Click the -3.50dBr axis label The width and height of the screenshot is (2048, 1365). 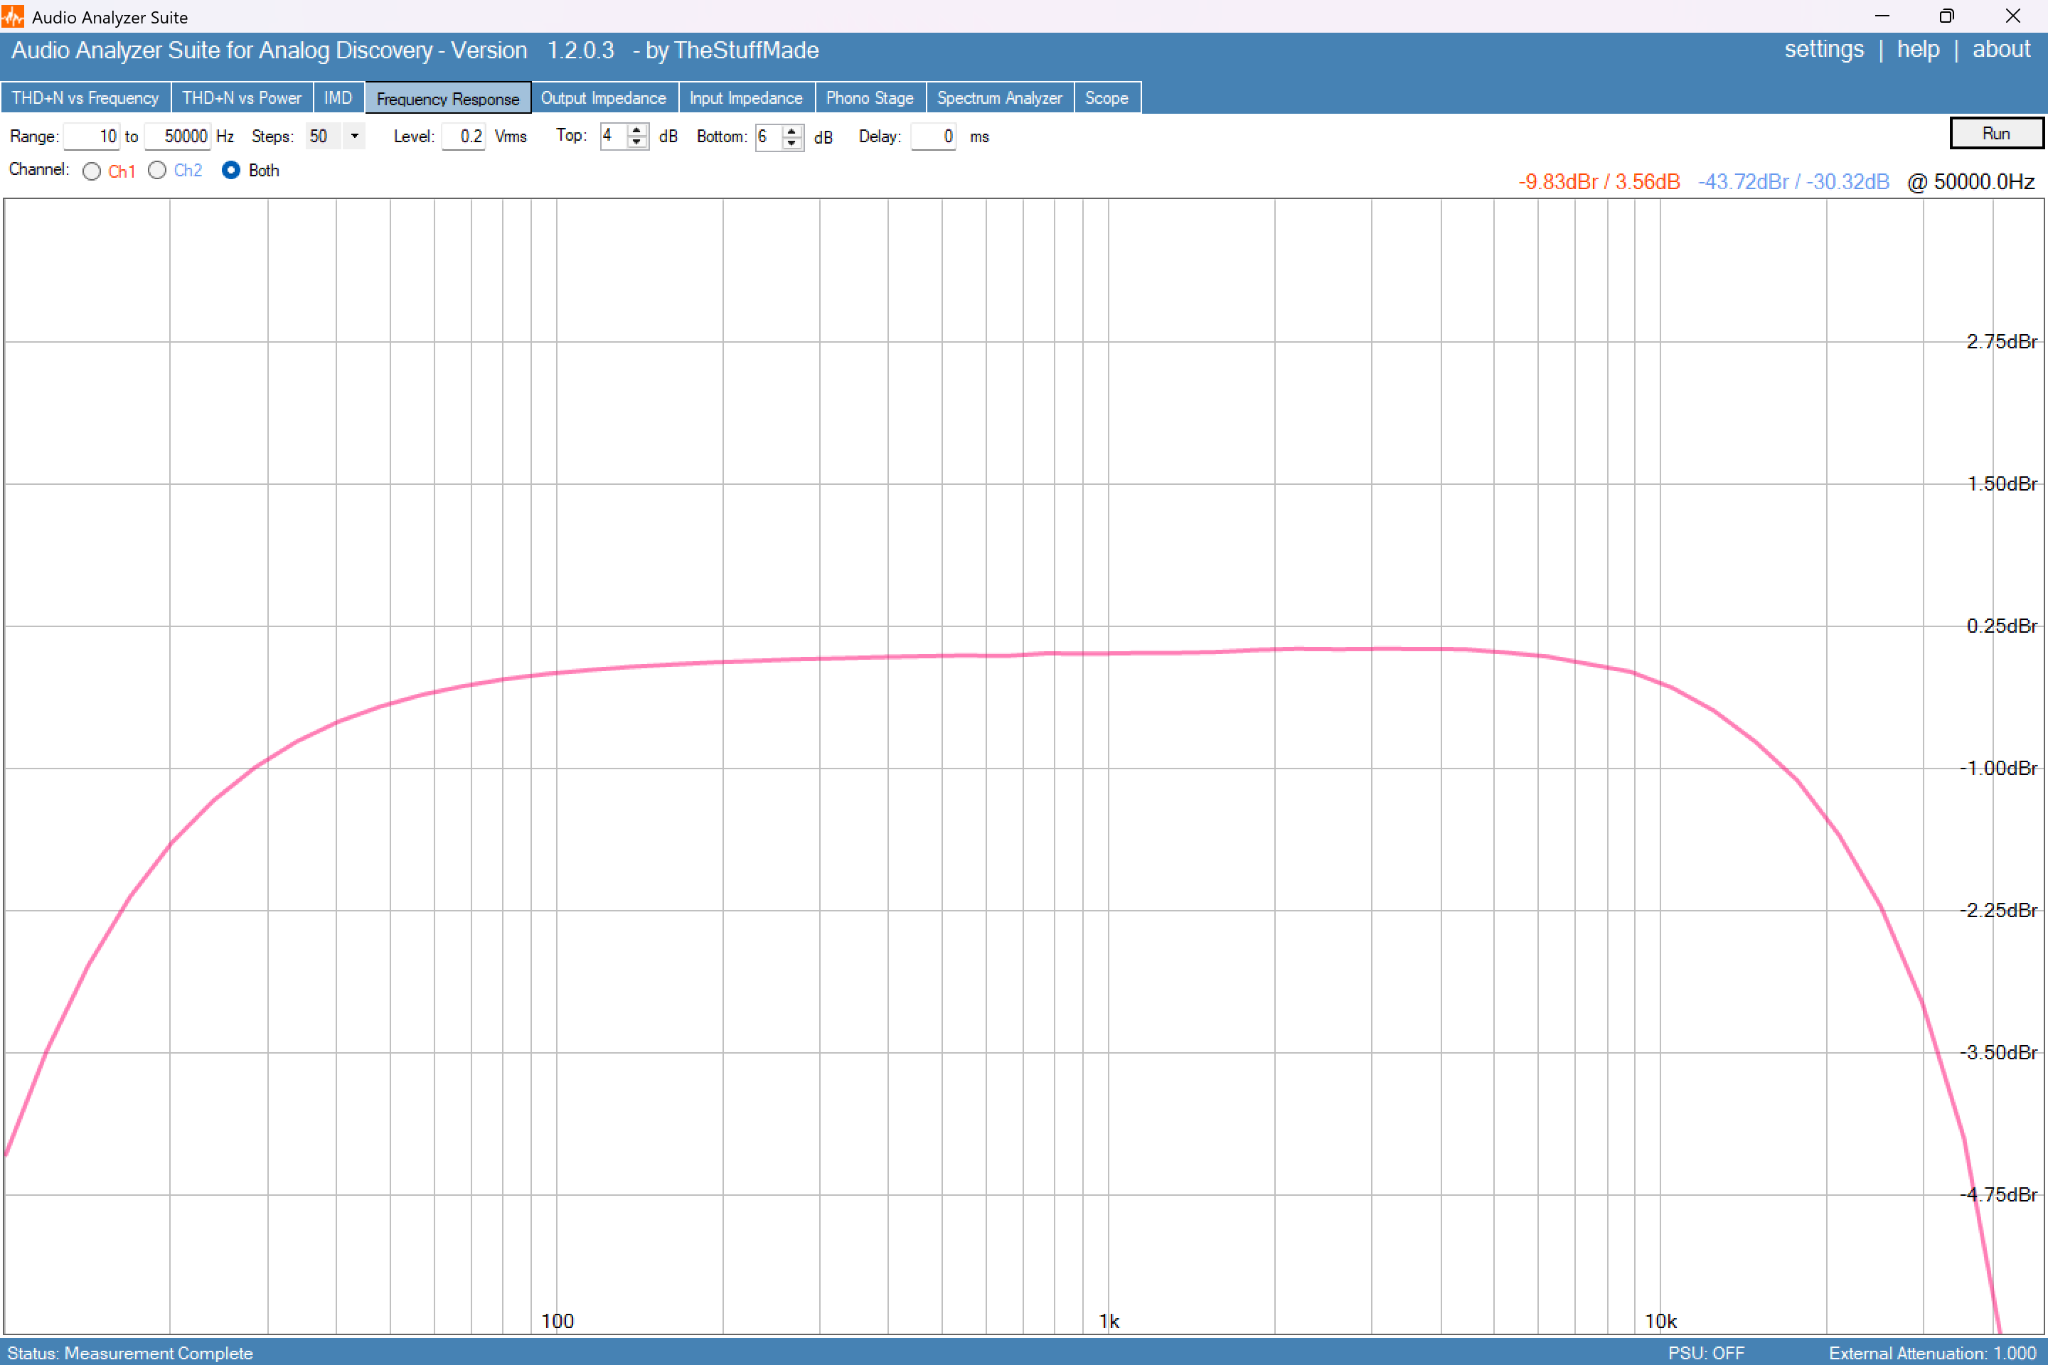click(1998, 1052)
